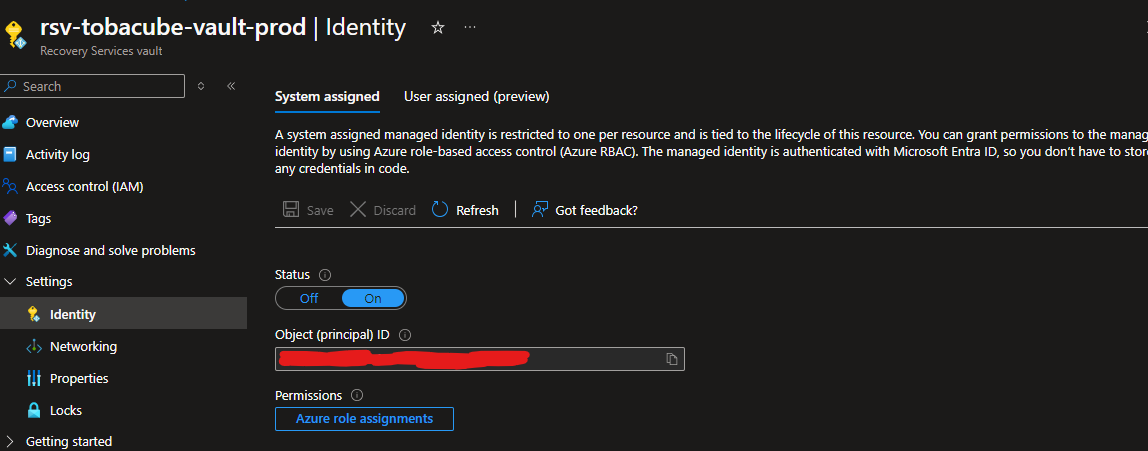Focus the sidebar Search field

[x=93, y=86]
